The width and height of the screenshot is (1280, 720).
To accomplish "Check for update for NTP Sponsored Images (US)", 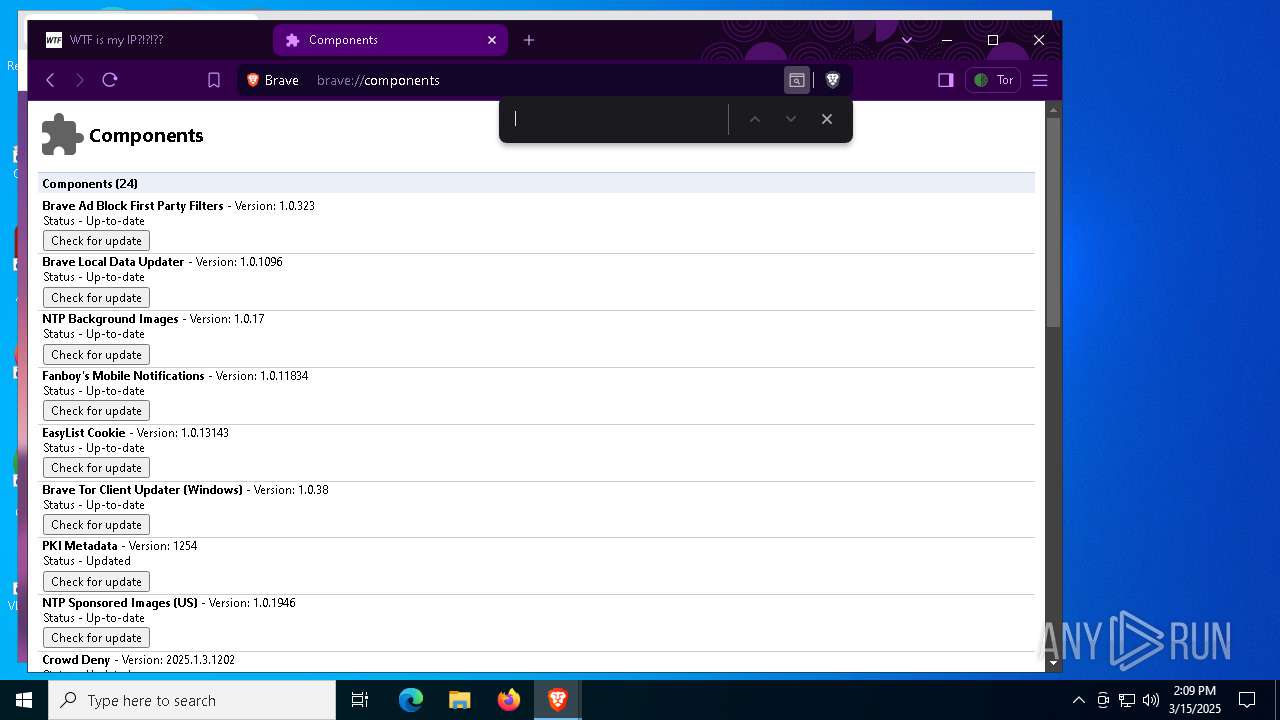I will (x=96, y=638).
